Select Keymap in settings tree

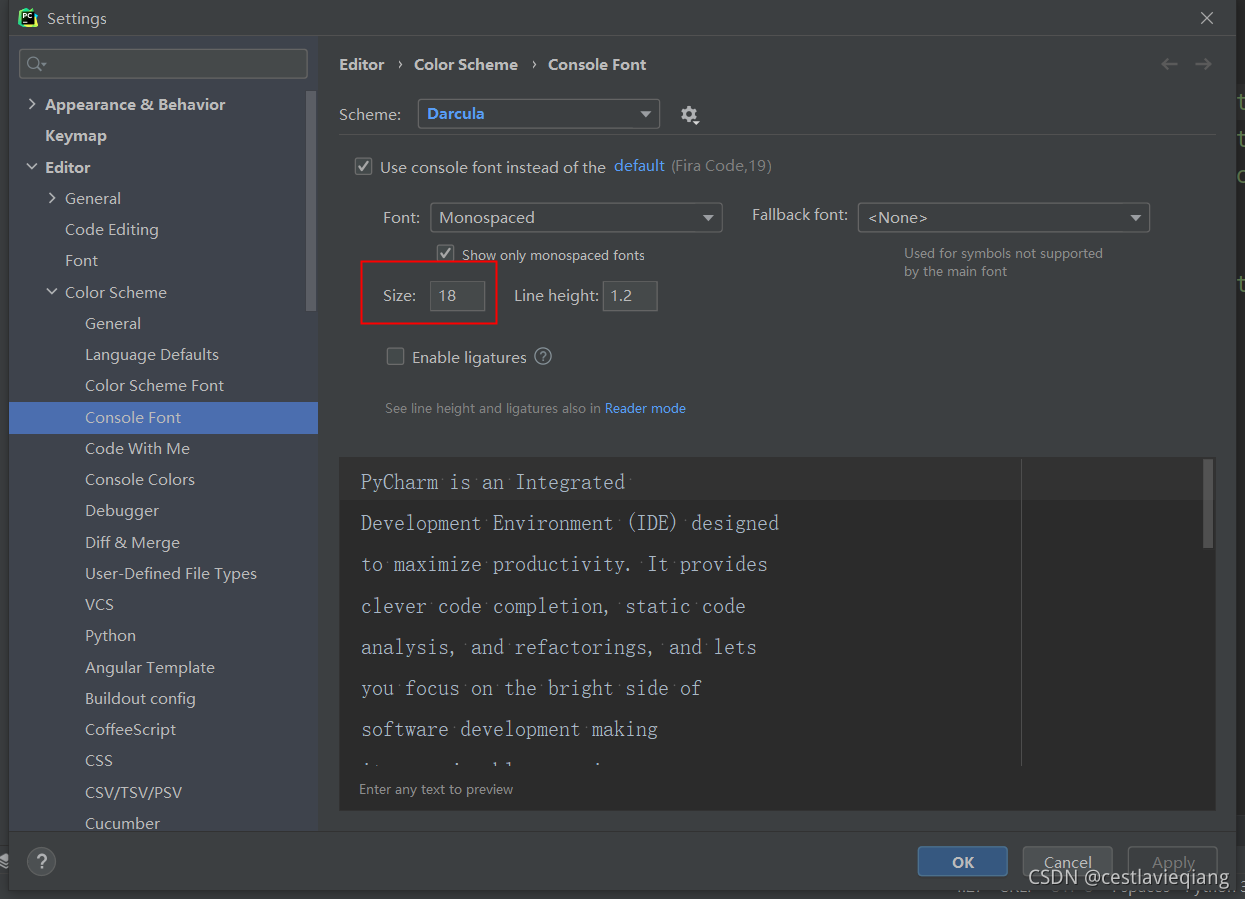pos(76,135)
